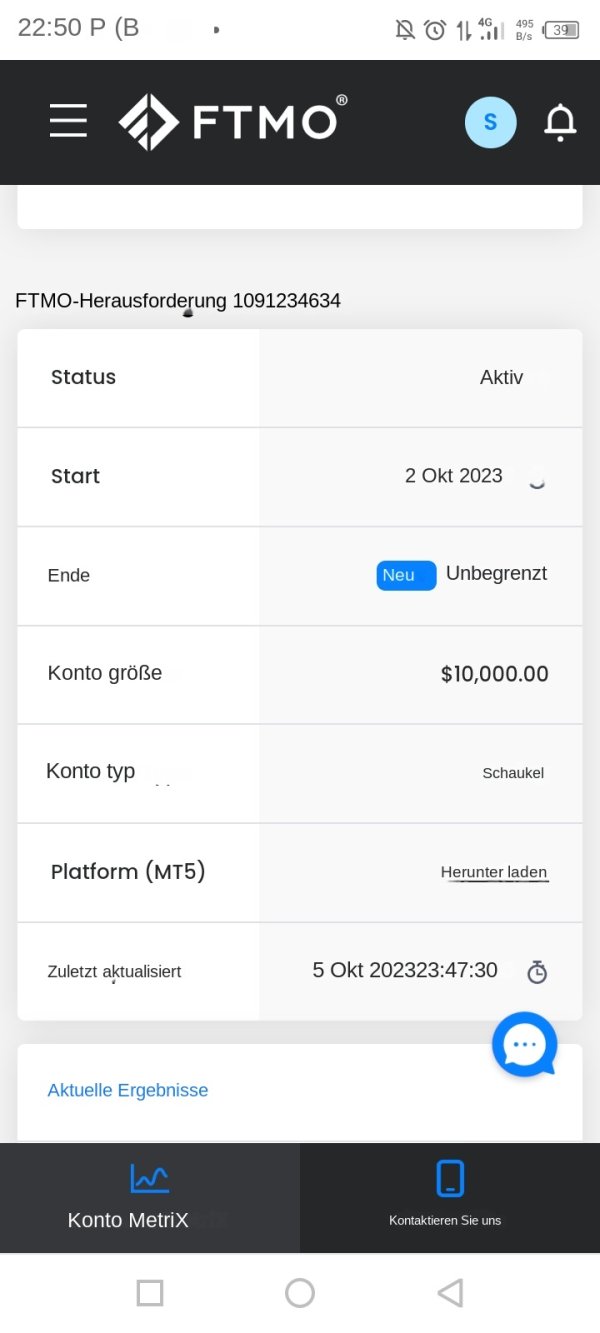Viewport: 600px width, 1333px height.
Task: Tap the Android back button
Action: coord(450,1293)
